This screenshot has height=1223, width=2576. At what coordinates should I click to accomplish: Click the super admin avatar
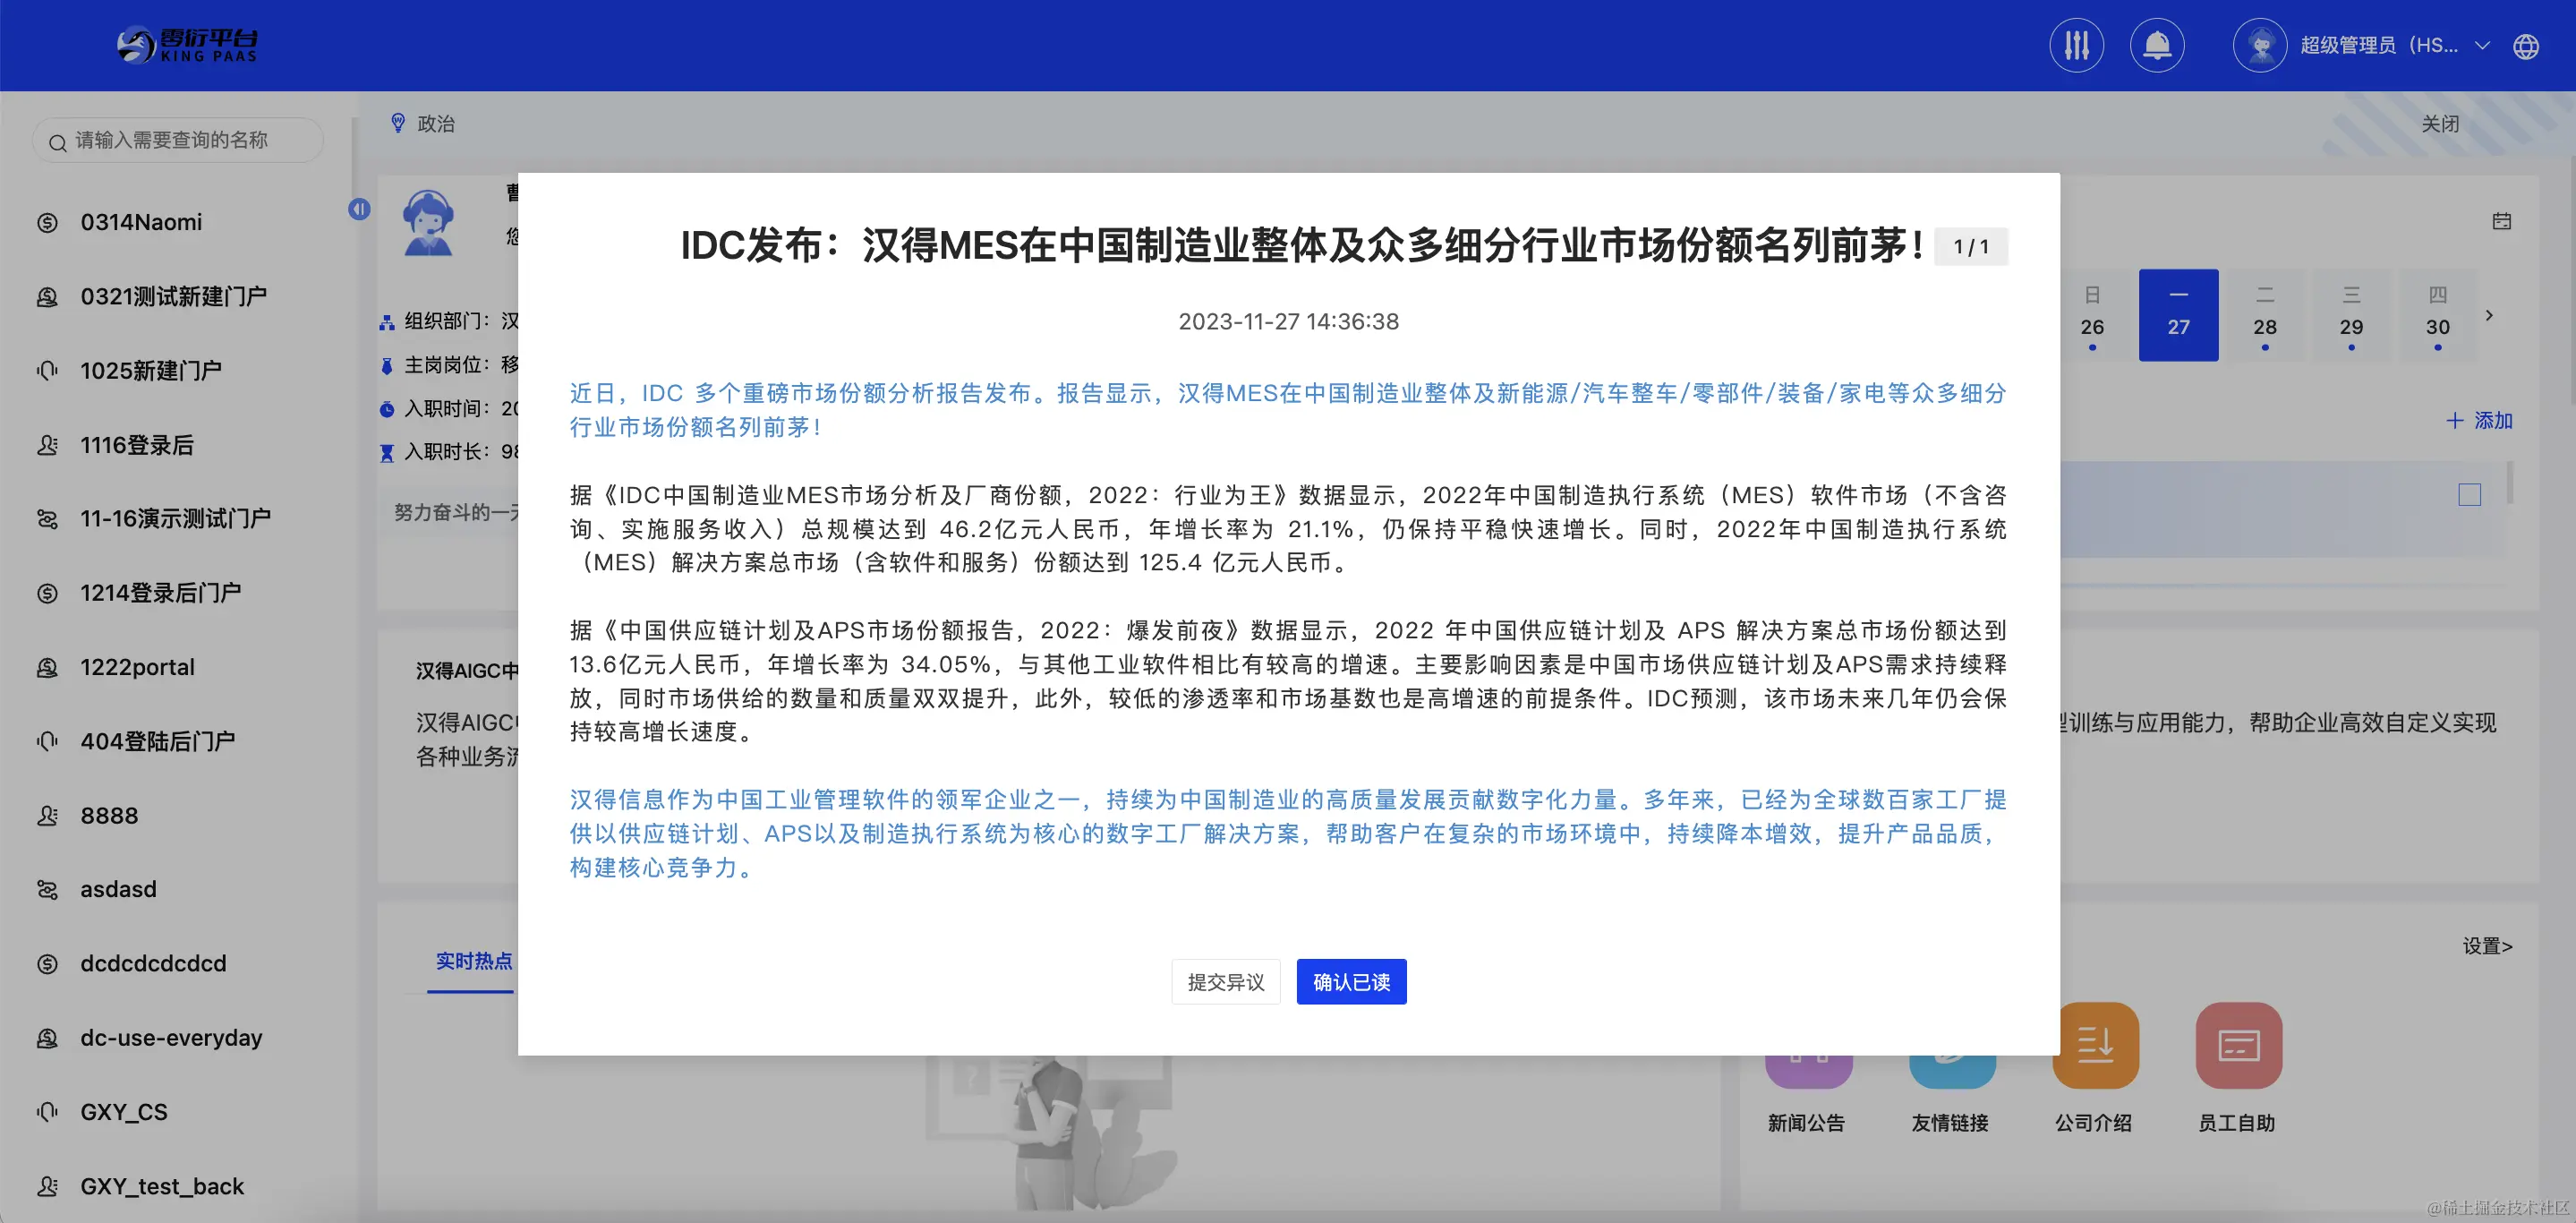coord(2260,45)
